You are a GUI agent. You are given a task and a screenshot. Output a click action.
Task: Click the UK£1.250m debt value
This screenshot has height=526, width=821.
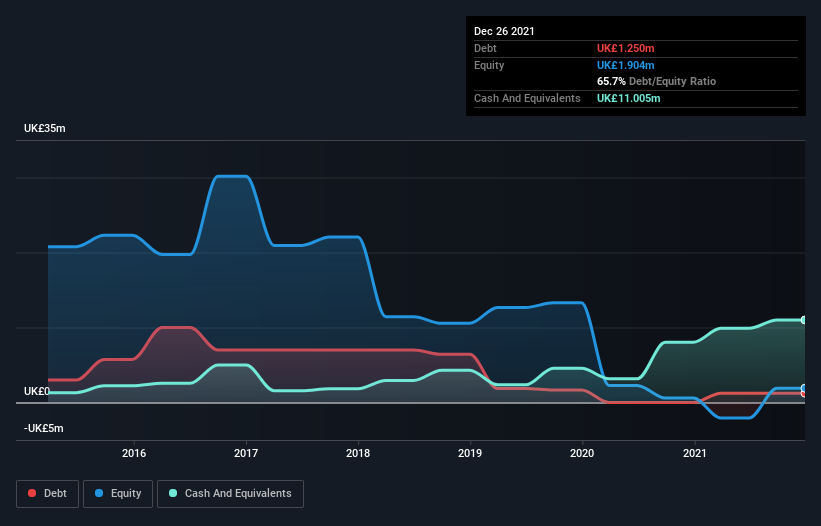[626, 48]
